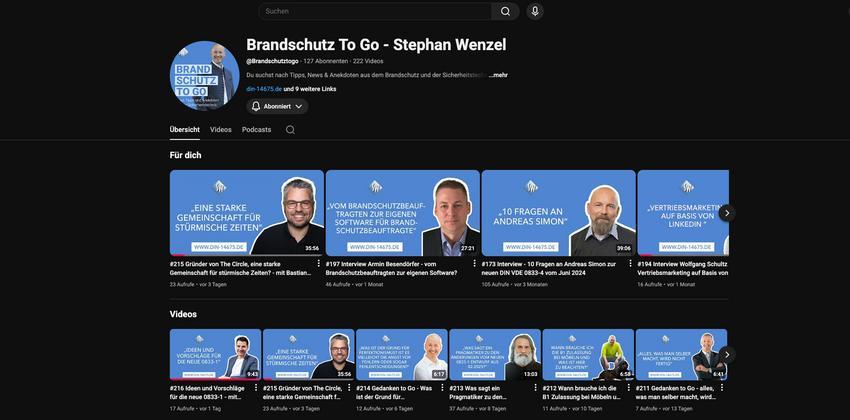Switch to the Übersicht tab

click(184, 130)
